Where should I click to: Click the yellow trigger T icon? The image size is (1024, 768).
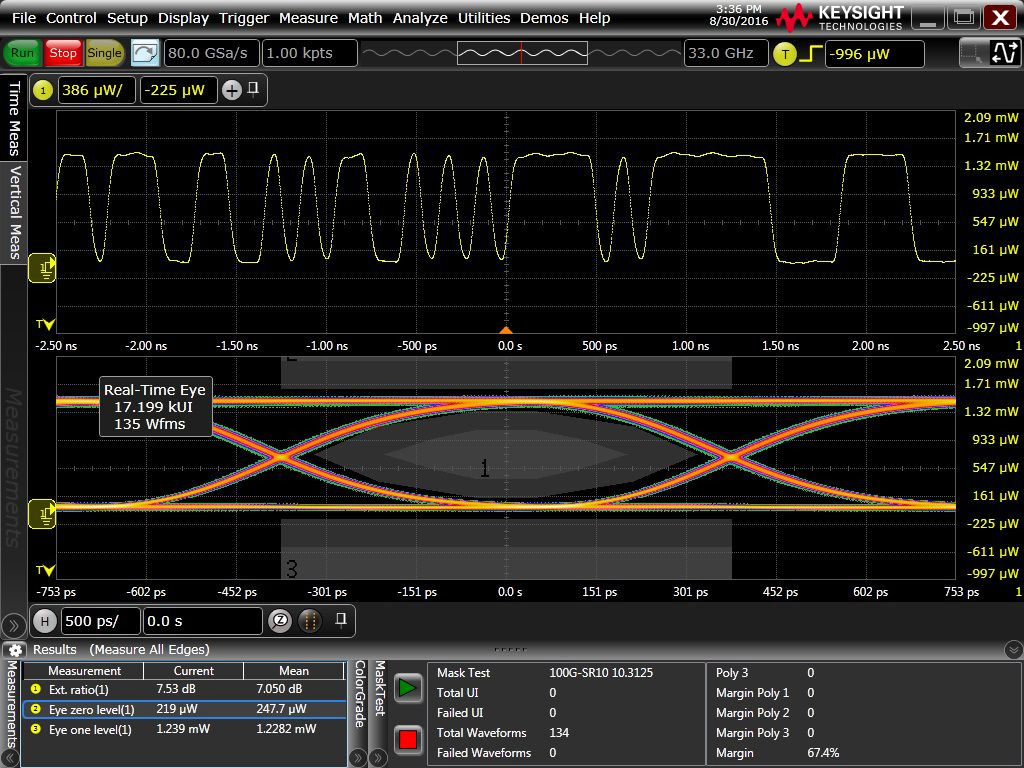(785, 54)
